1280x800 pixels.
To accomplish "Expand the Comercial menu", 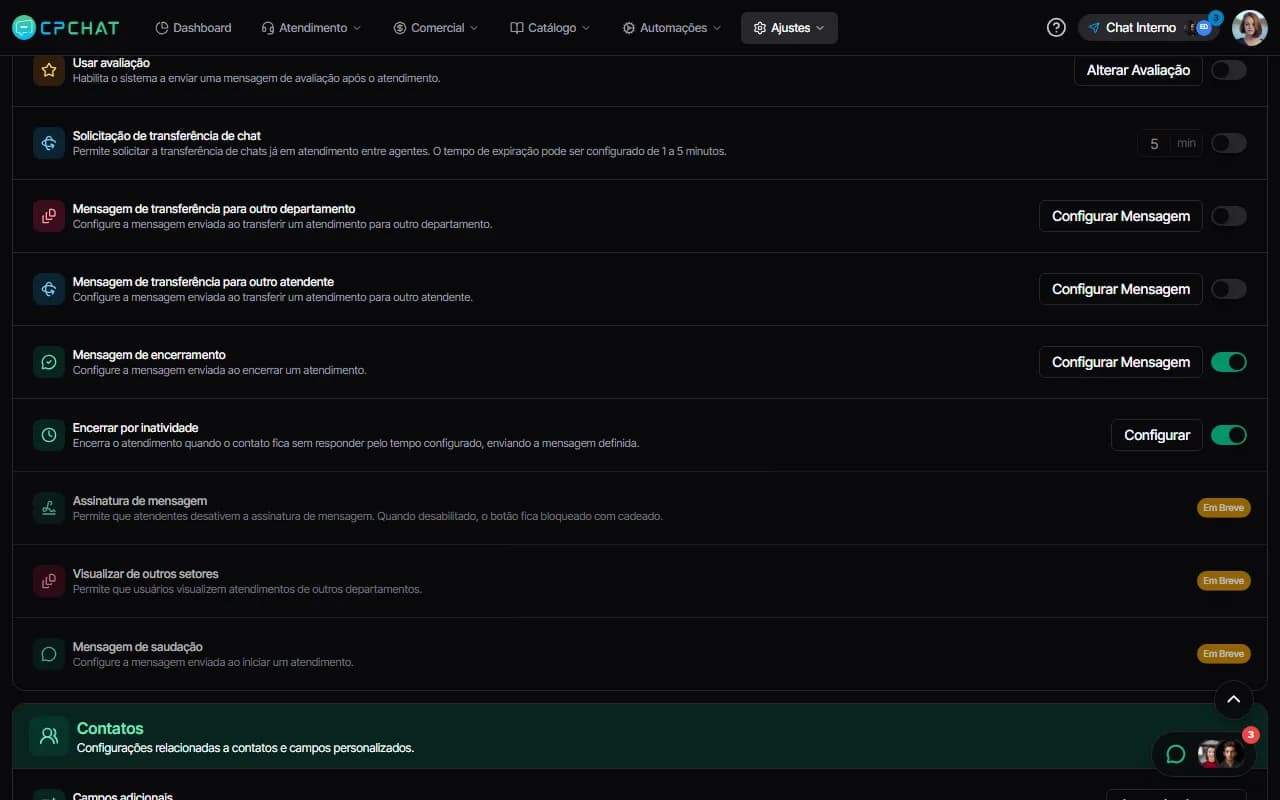I will [x=436, y=28].
